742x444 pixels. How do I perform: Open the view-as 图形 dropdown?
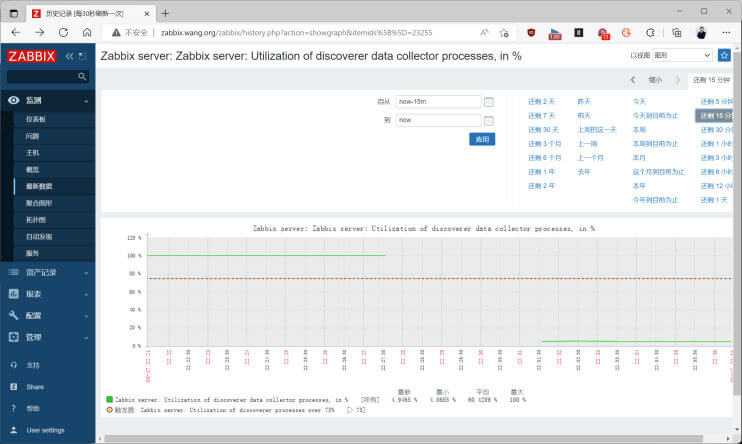pyautogui.click(x=682, y=55)
